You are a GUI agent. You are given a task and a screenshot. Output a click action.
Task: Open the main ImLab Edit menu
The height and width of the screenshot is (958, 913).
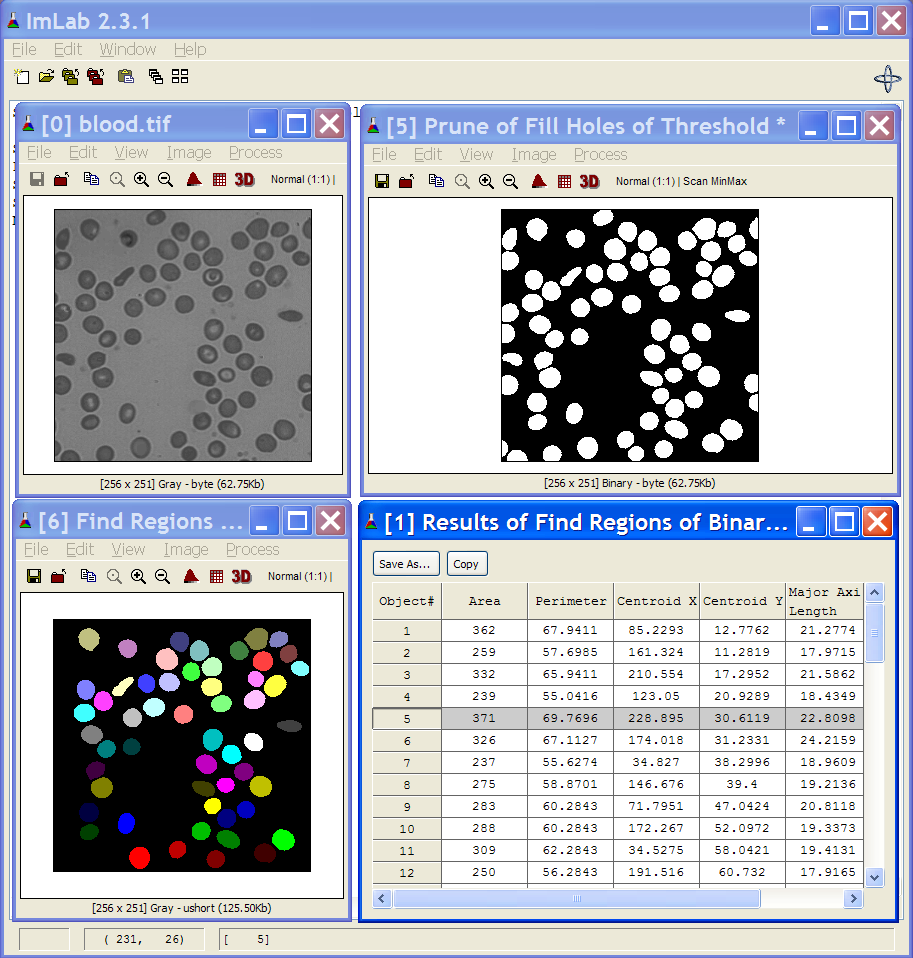68,49
